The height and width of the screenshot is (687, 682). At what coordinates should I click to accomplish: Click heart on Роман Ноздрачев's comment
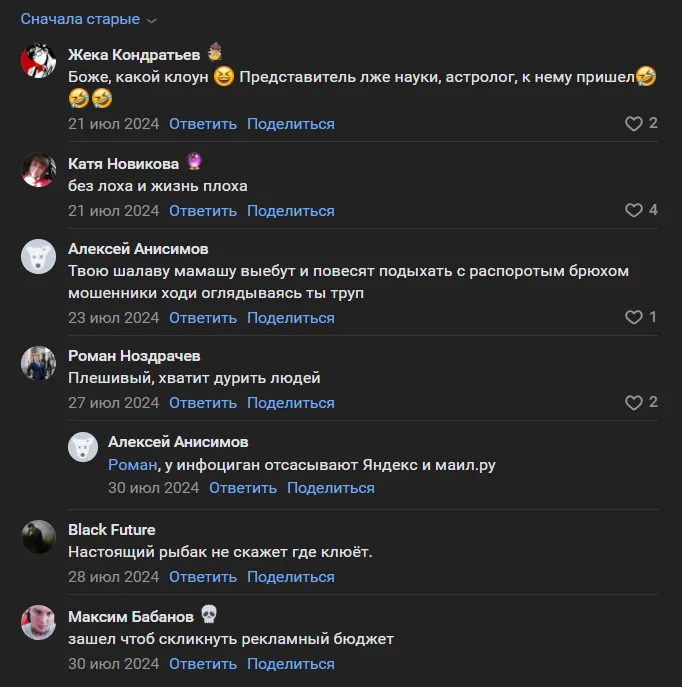pos(633,403)
